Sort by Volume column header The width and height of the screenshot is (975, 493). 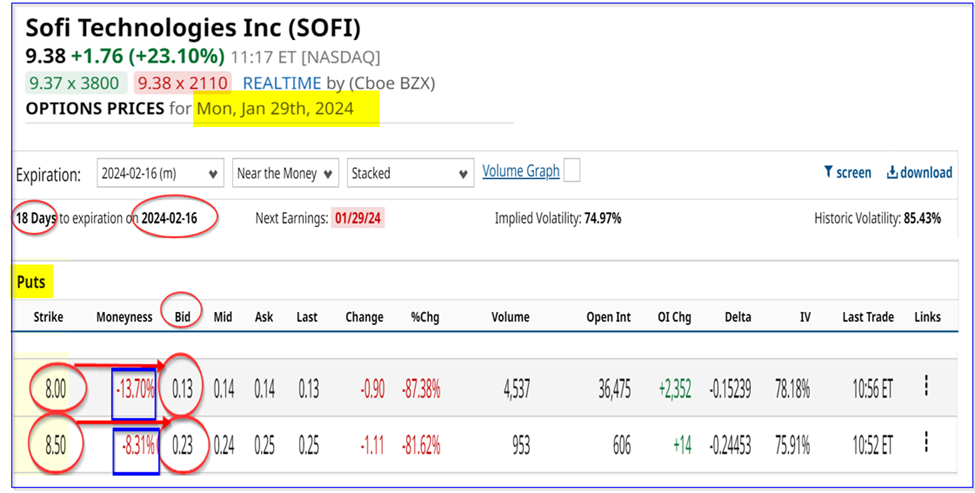coord(510,317)
